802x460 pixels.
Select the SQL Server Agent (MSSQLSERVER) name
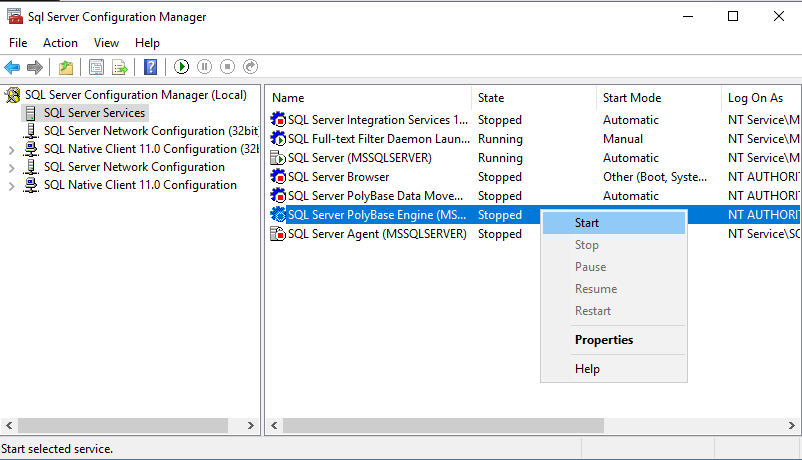tap(377, 234)
